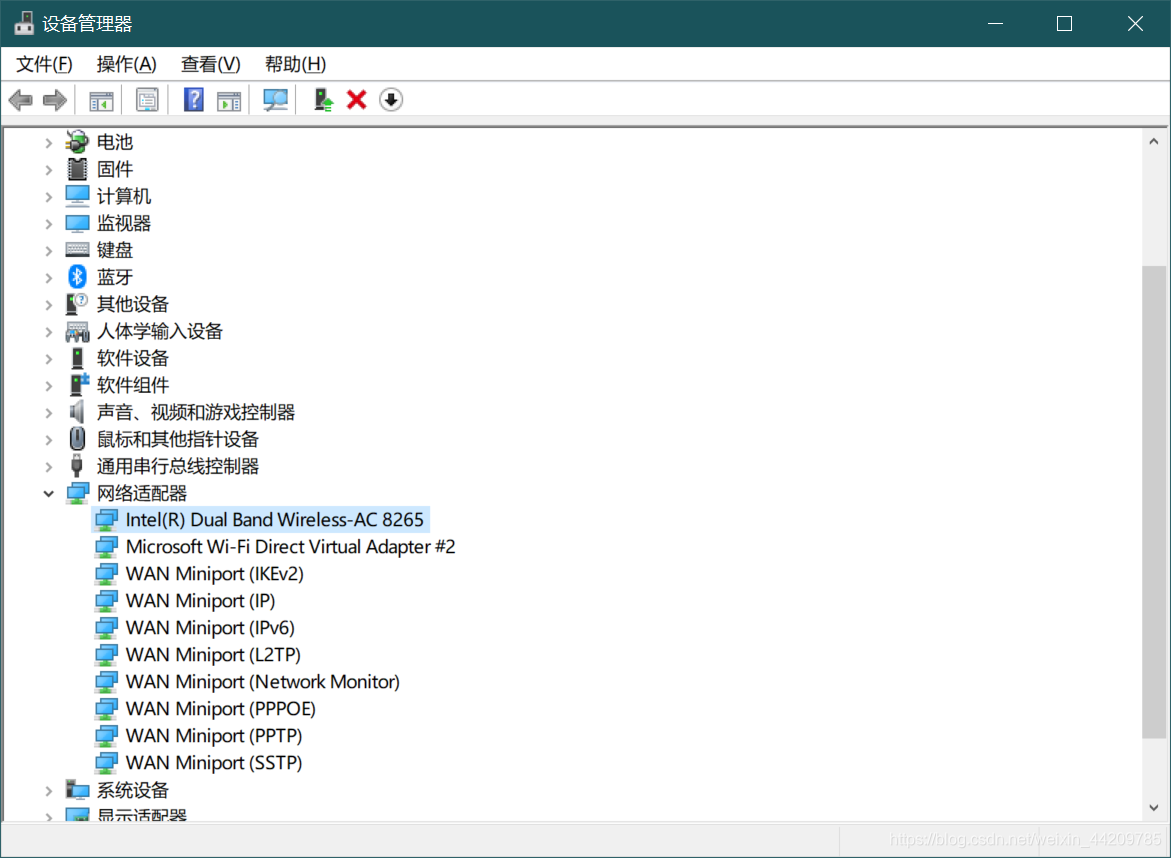Click the Bluetooth icon beside 蓝牙
The height and width of the screenshot is (858, 1171).
[77, 277]
